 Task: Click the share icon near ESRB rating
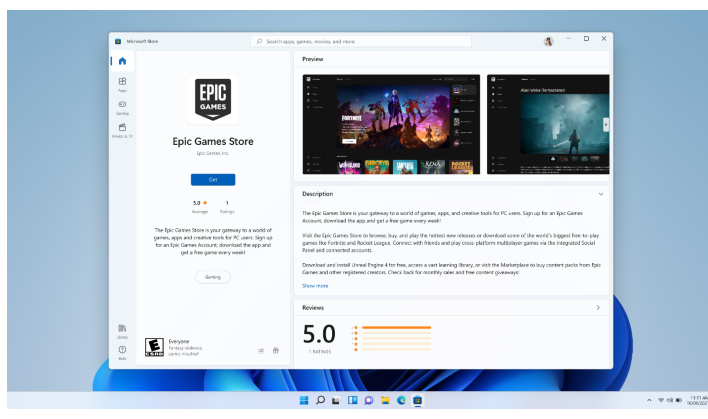[261, 351]
